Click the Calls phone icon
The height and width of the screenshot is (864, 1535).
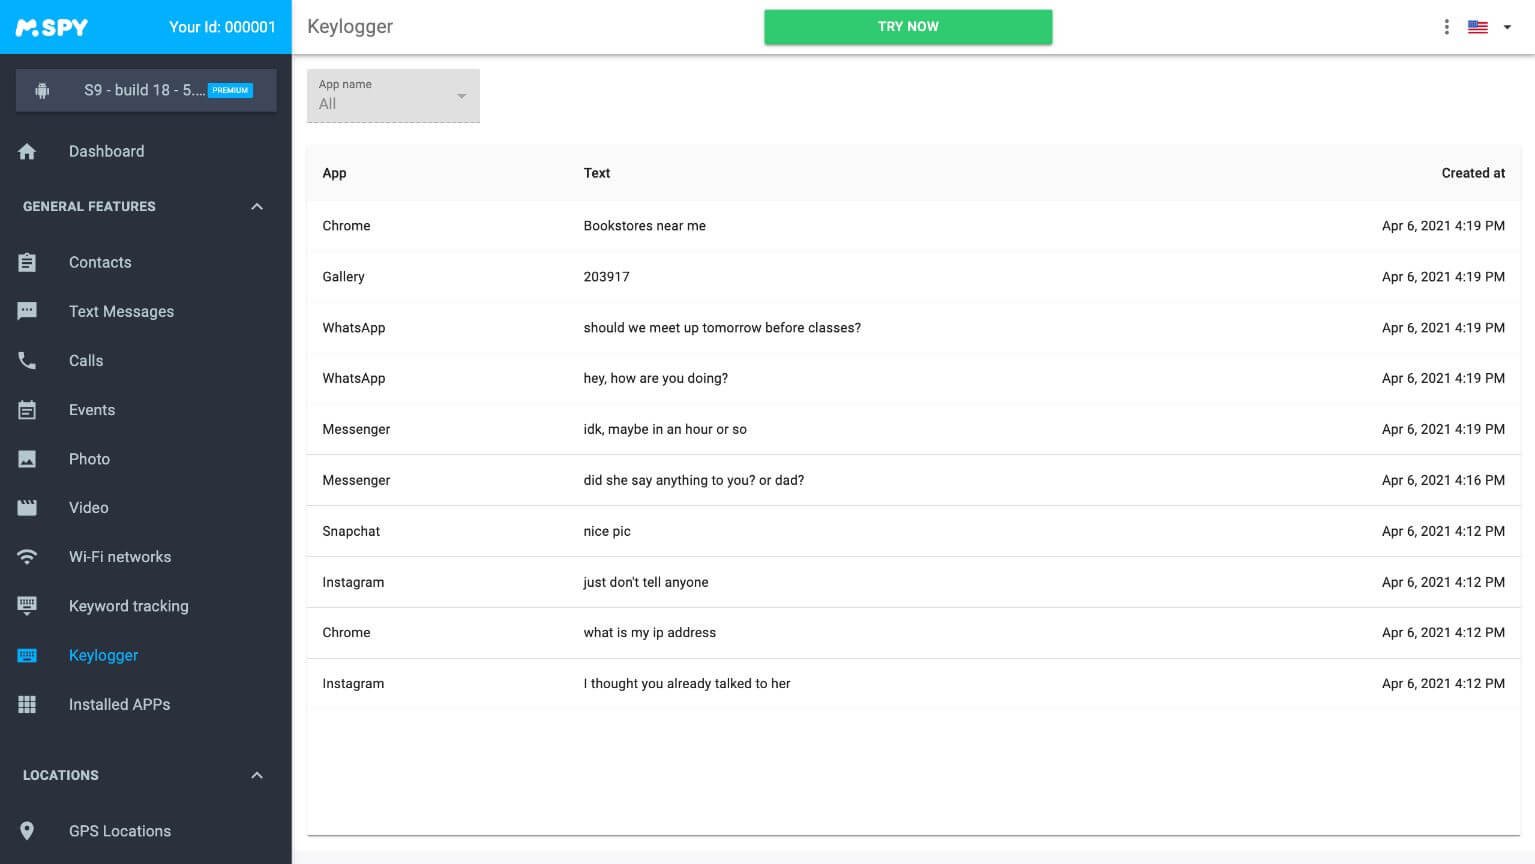[x=27, y=360]
